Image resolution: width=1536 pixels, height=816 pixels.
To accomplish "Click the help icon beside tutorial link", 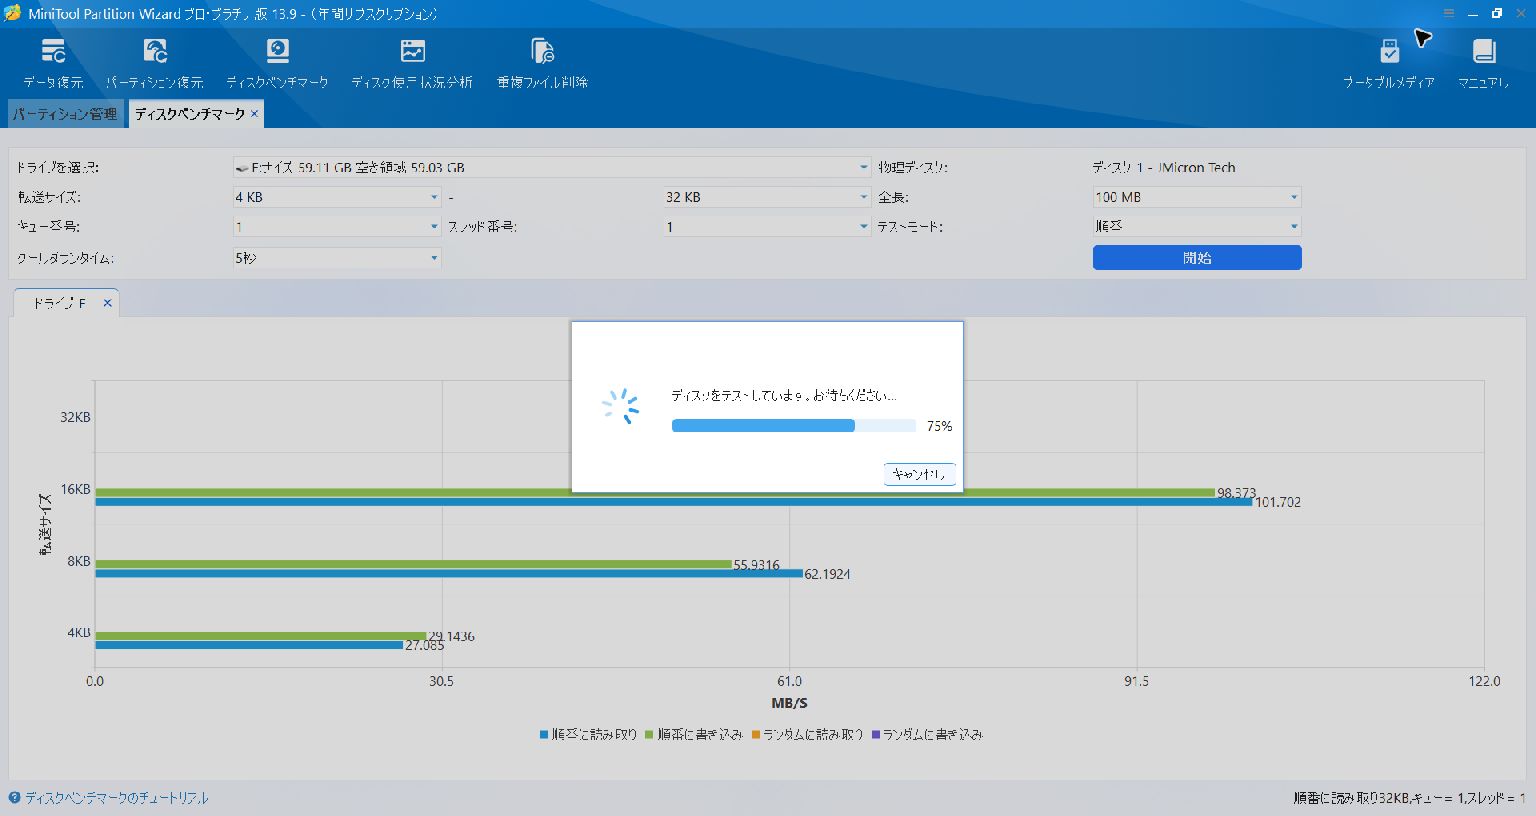I will (x=14, y=798).
